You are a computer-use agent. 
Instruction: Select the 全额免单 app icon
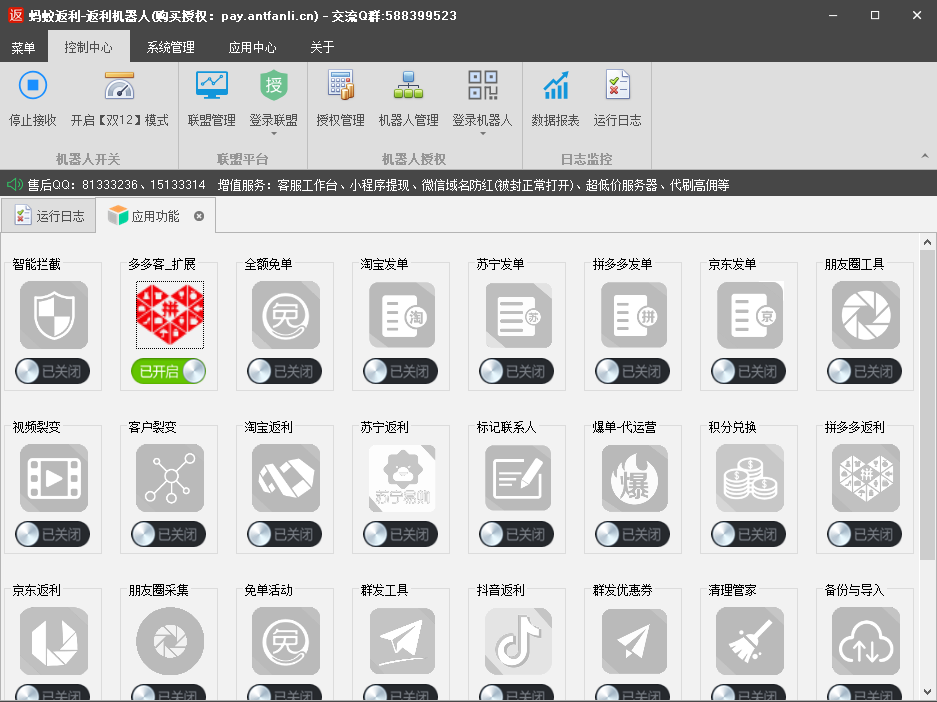point(286,315)
